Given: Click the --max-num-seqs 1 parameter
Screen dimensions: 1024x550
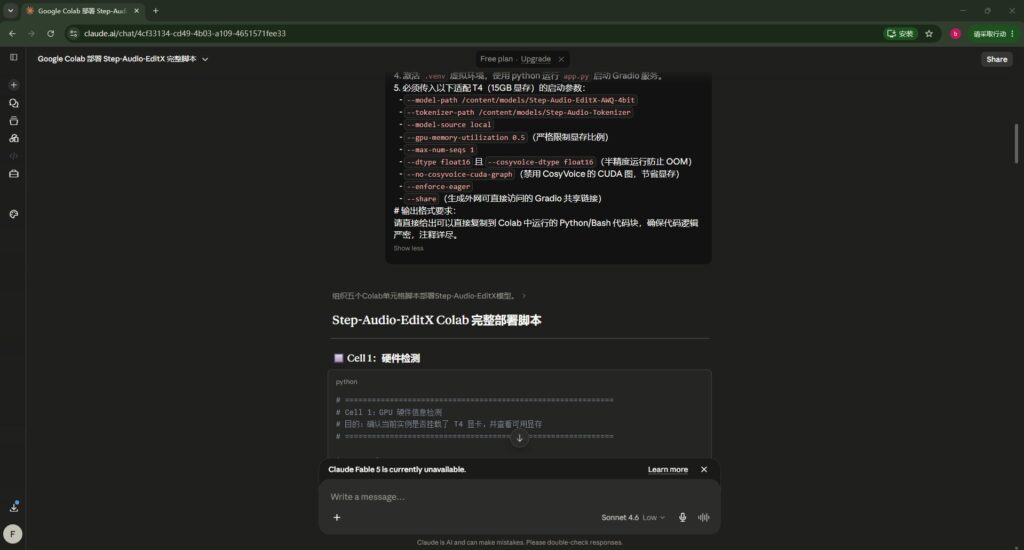Looking at the screenshot, I should (440, 150).
